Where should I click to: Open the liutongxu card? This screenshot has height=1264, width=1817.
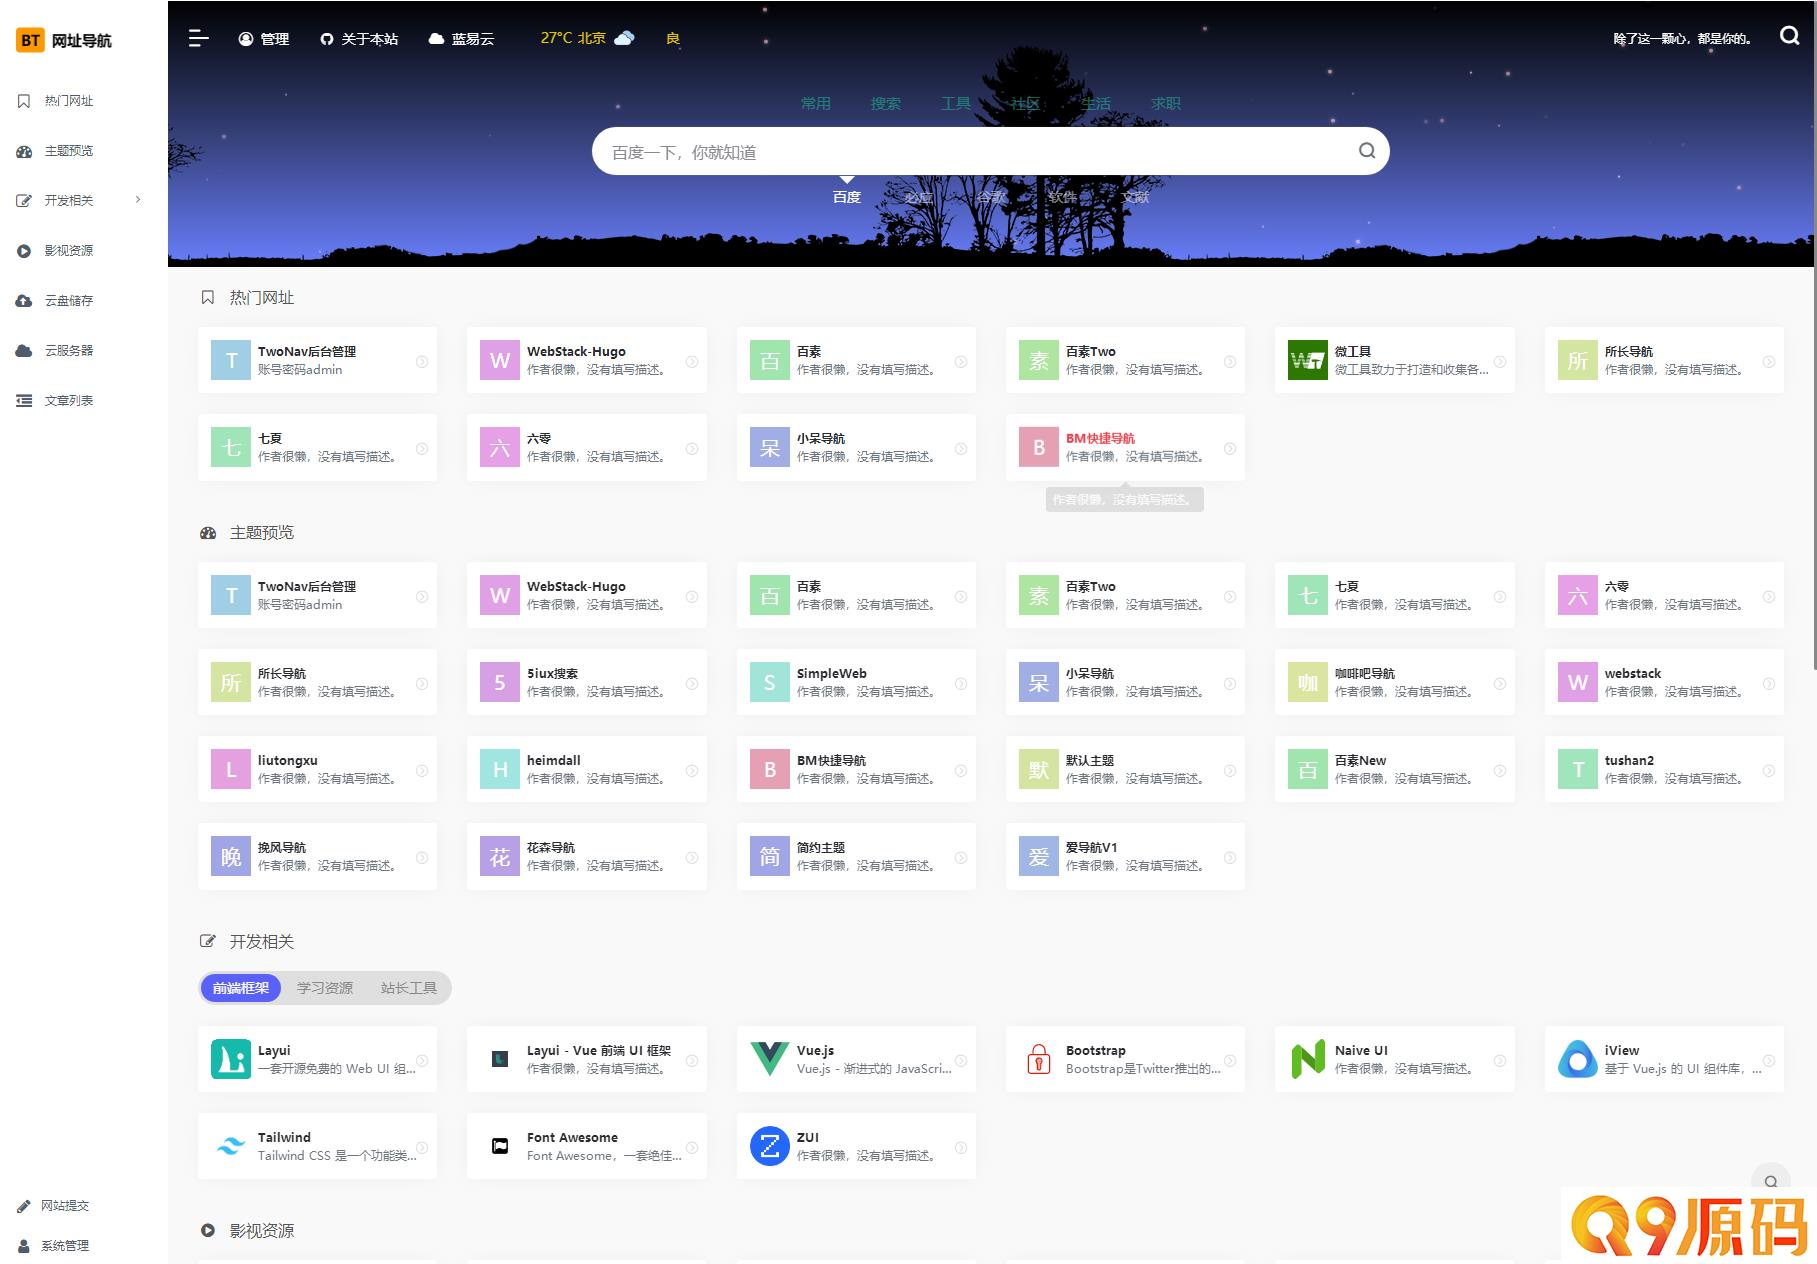click(x=318, y=769)
